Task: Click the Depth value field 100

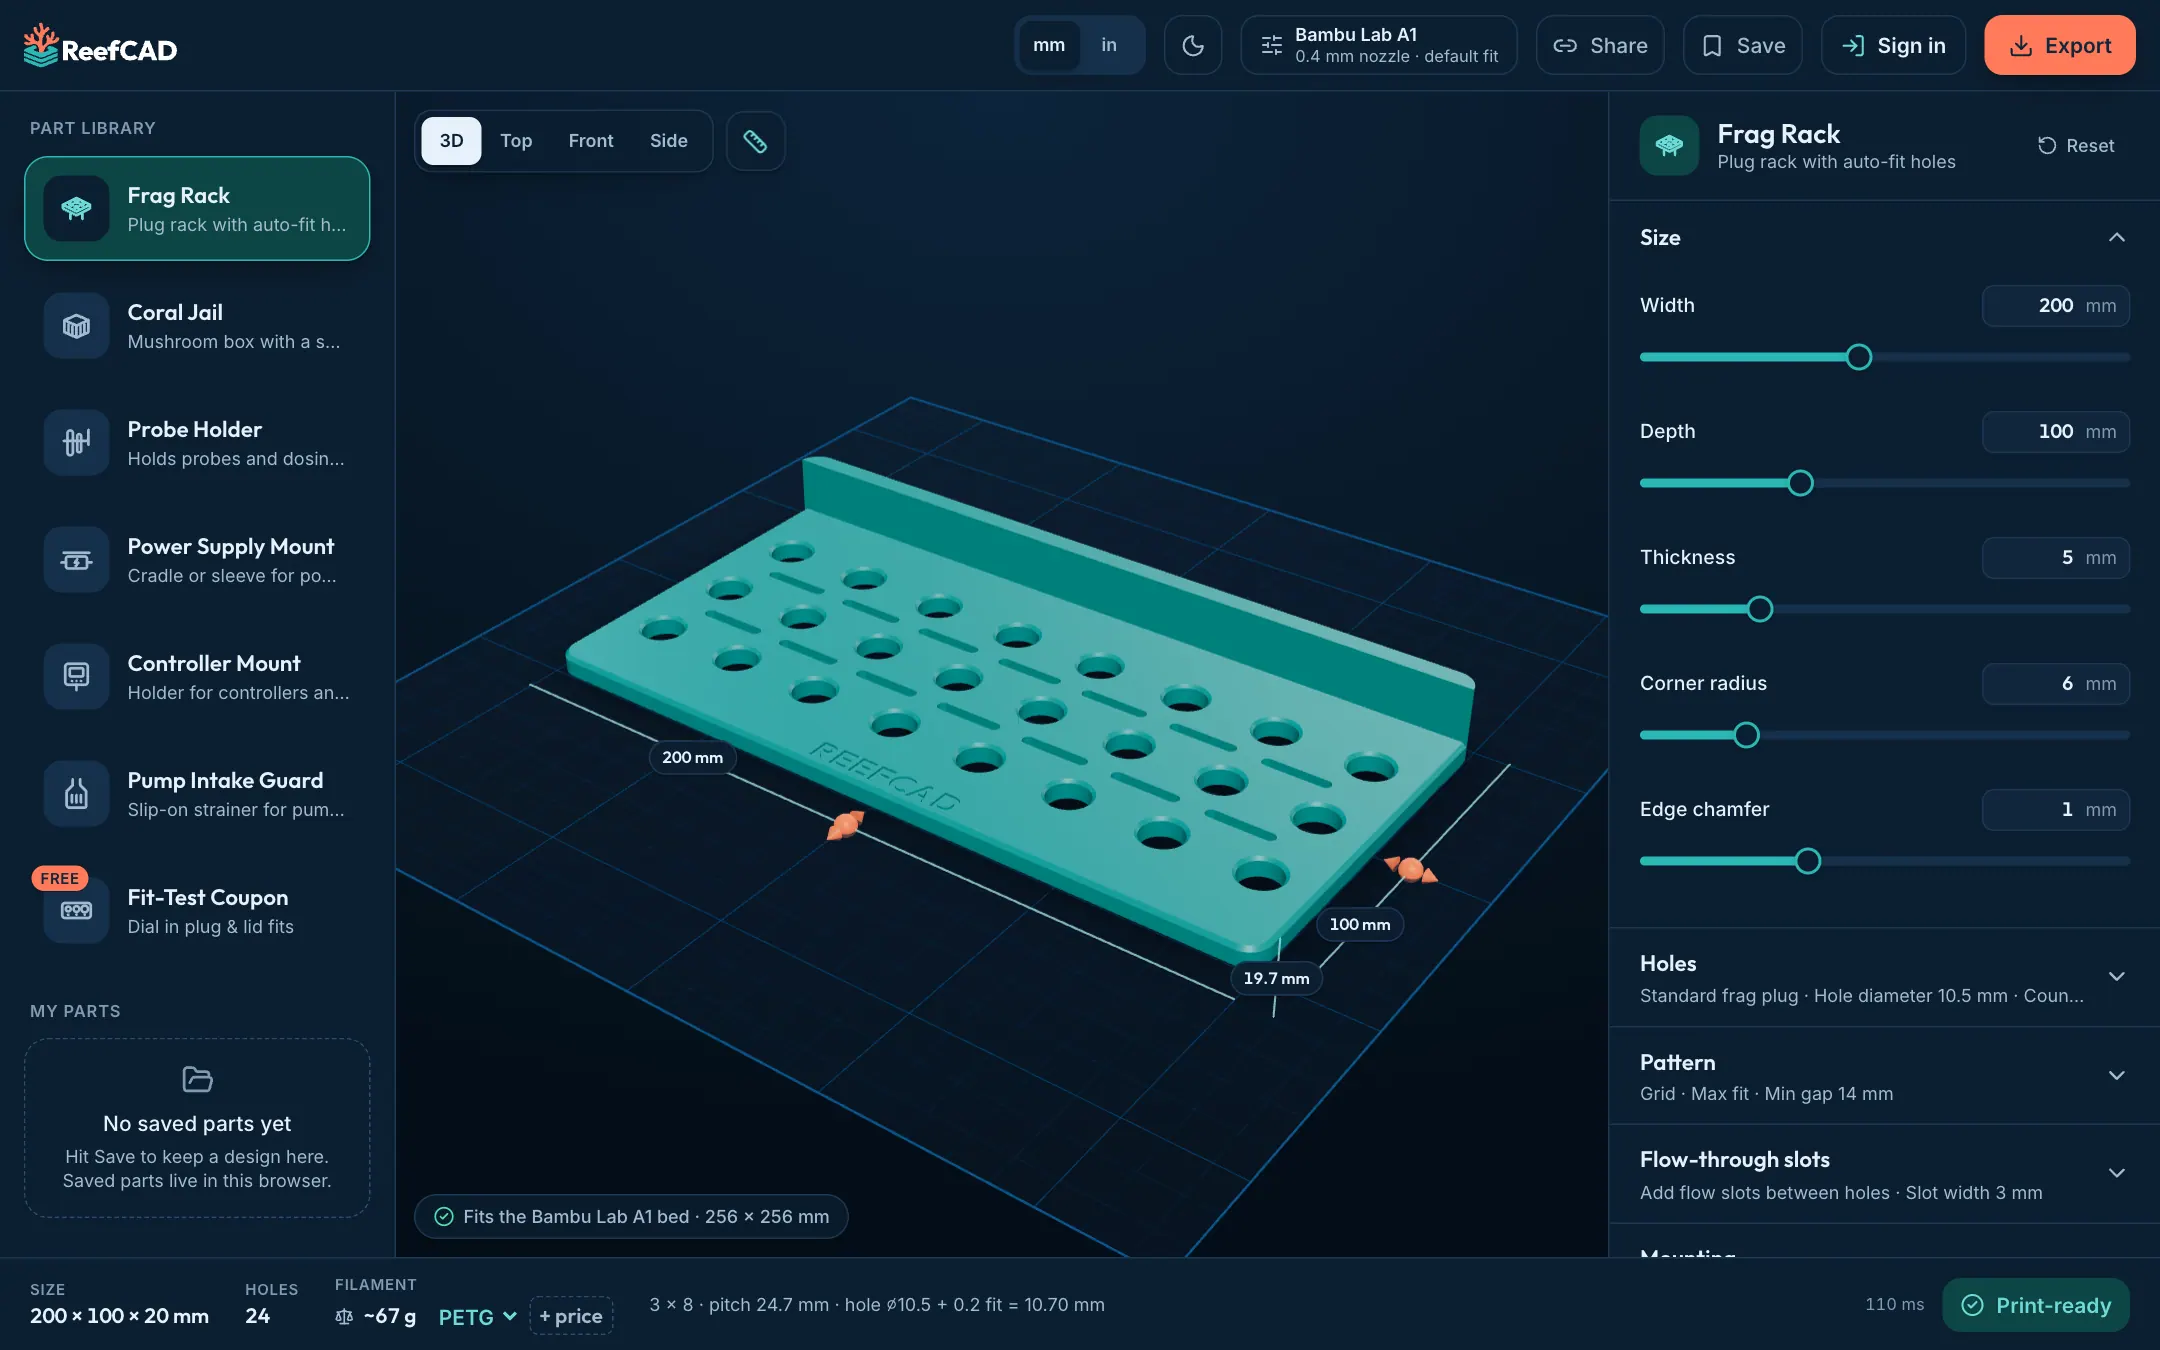Action: pyautogui.click(x=2056, y=432)
